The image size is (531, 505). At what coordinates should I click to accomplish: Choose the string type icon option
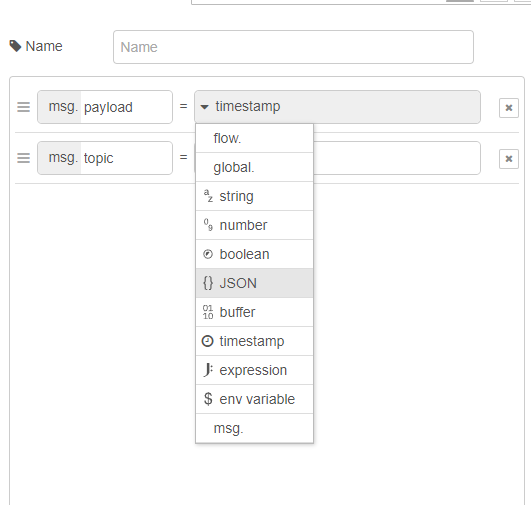tap(254, 196)
